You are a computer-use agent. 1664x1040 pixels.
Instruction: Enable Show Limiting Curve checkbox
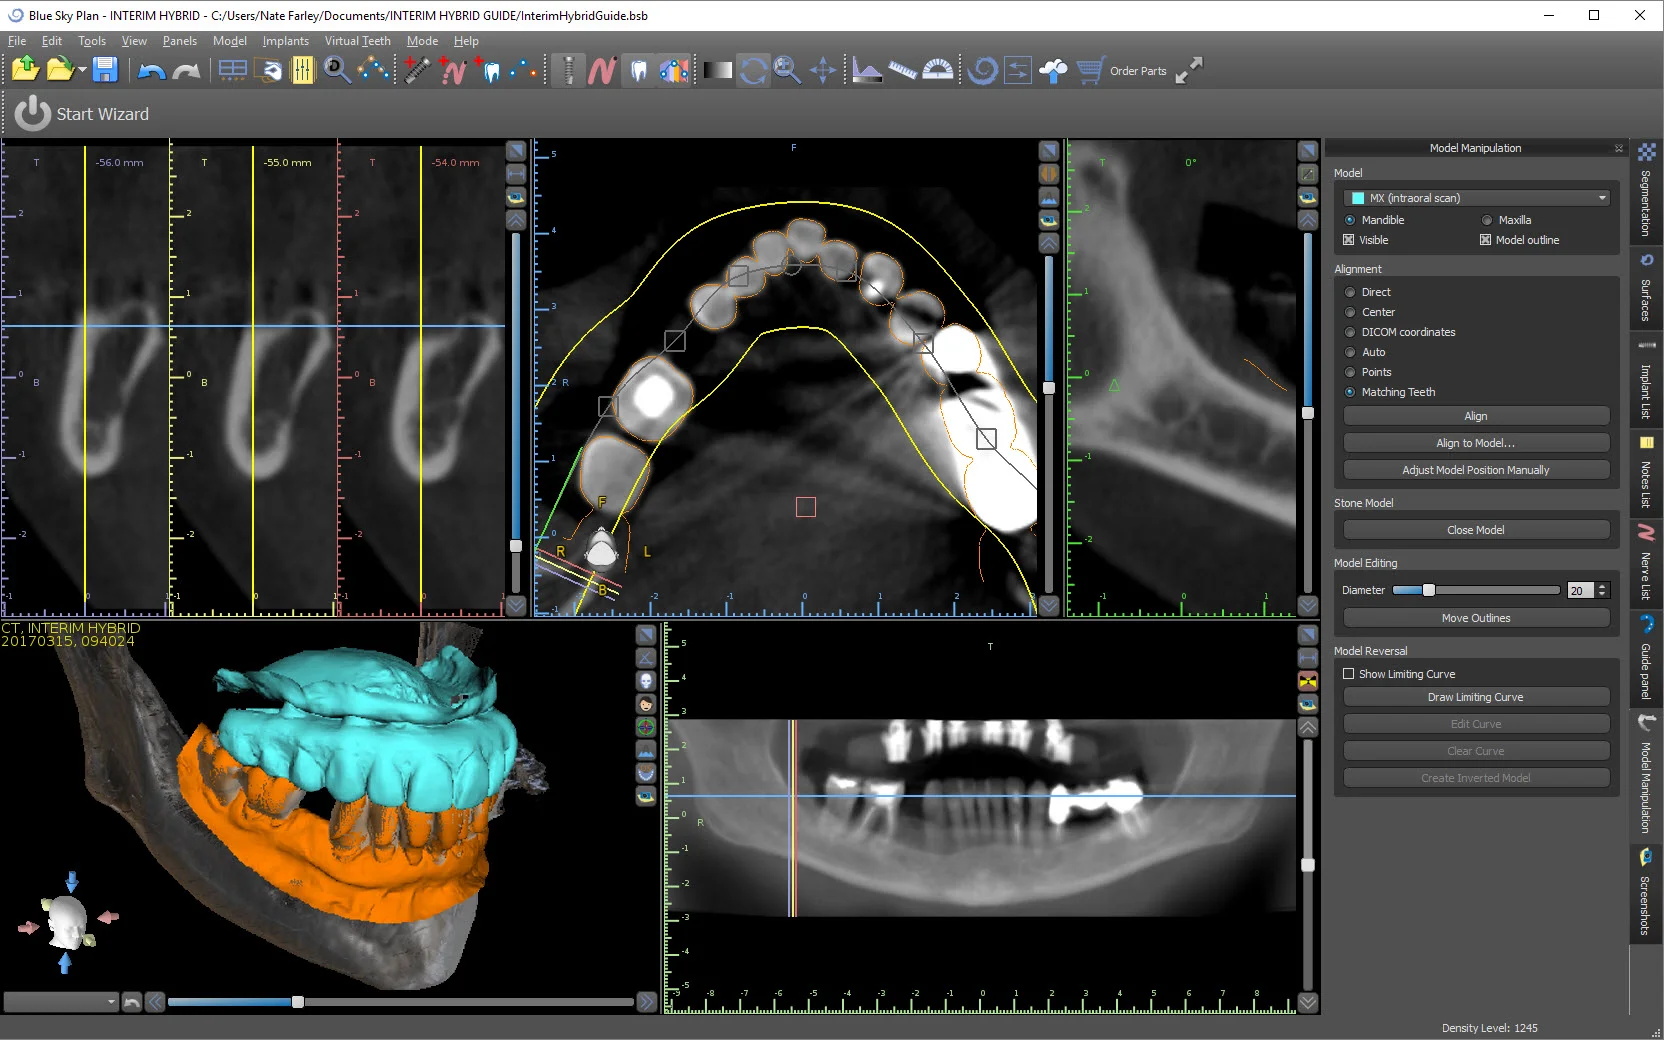tap(1348, 674)
